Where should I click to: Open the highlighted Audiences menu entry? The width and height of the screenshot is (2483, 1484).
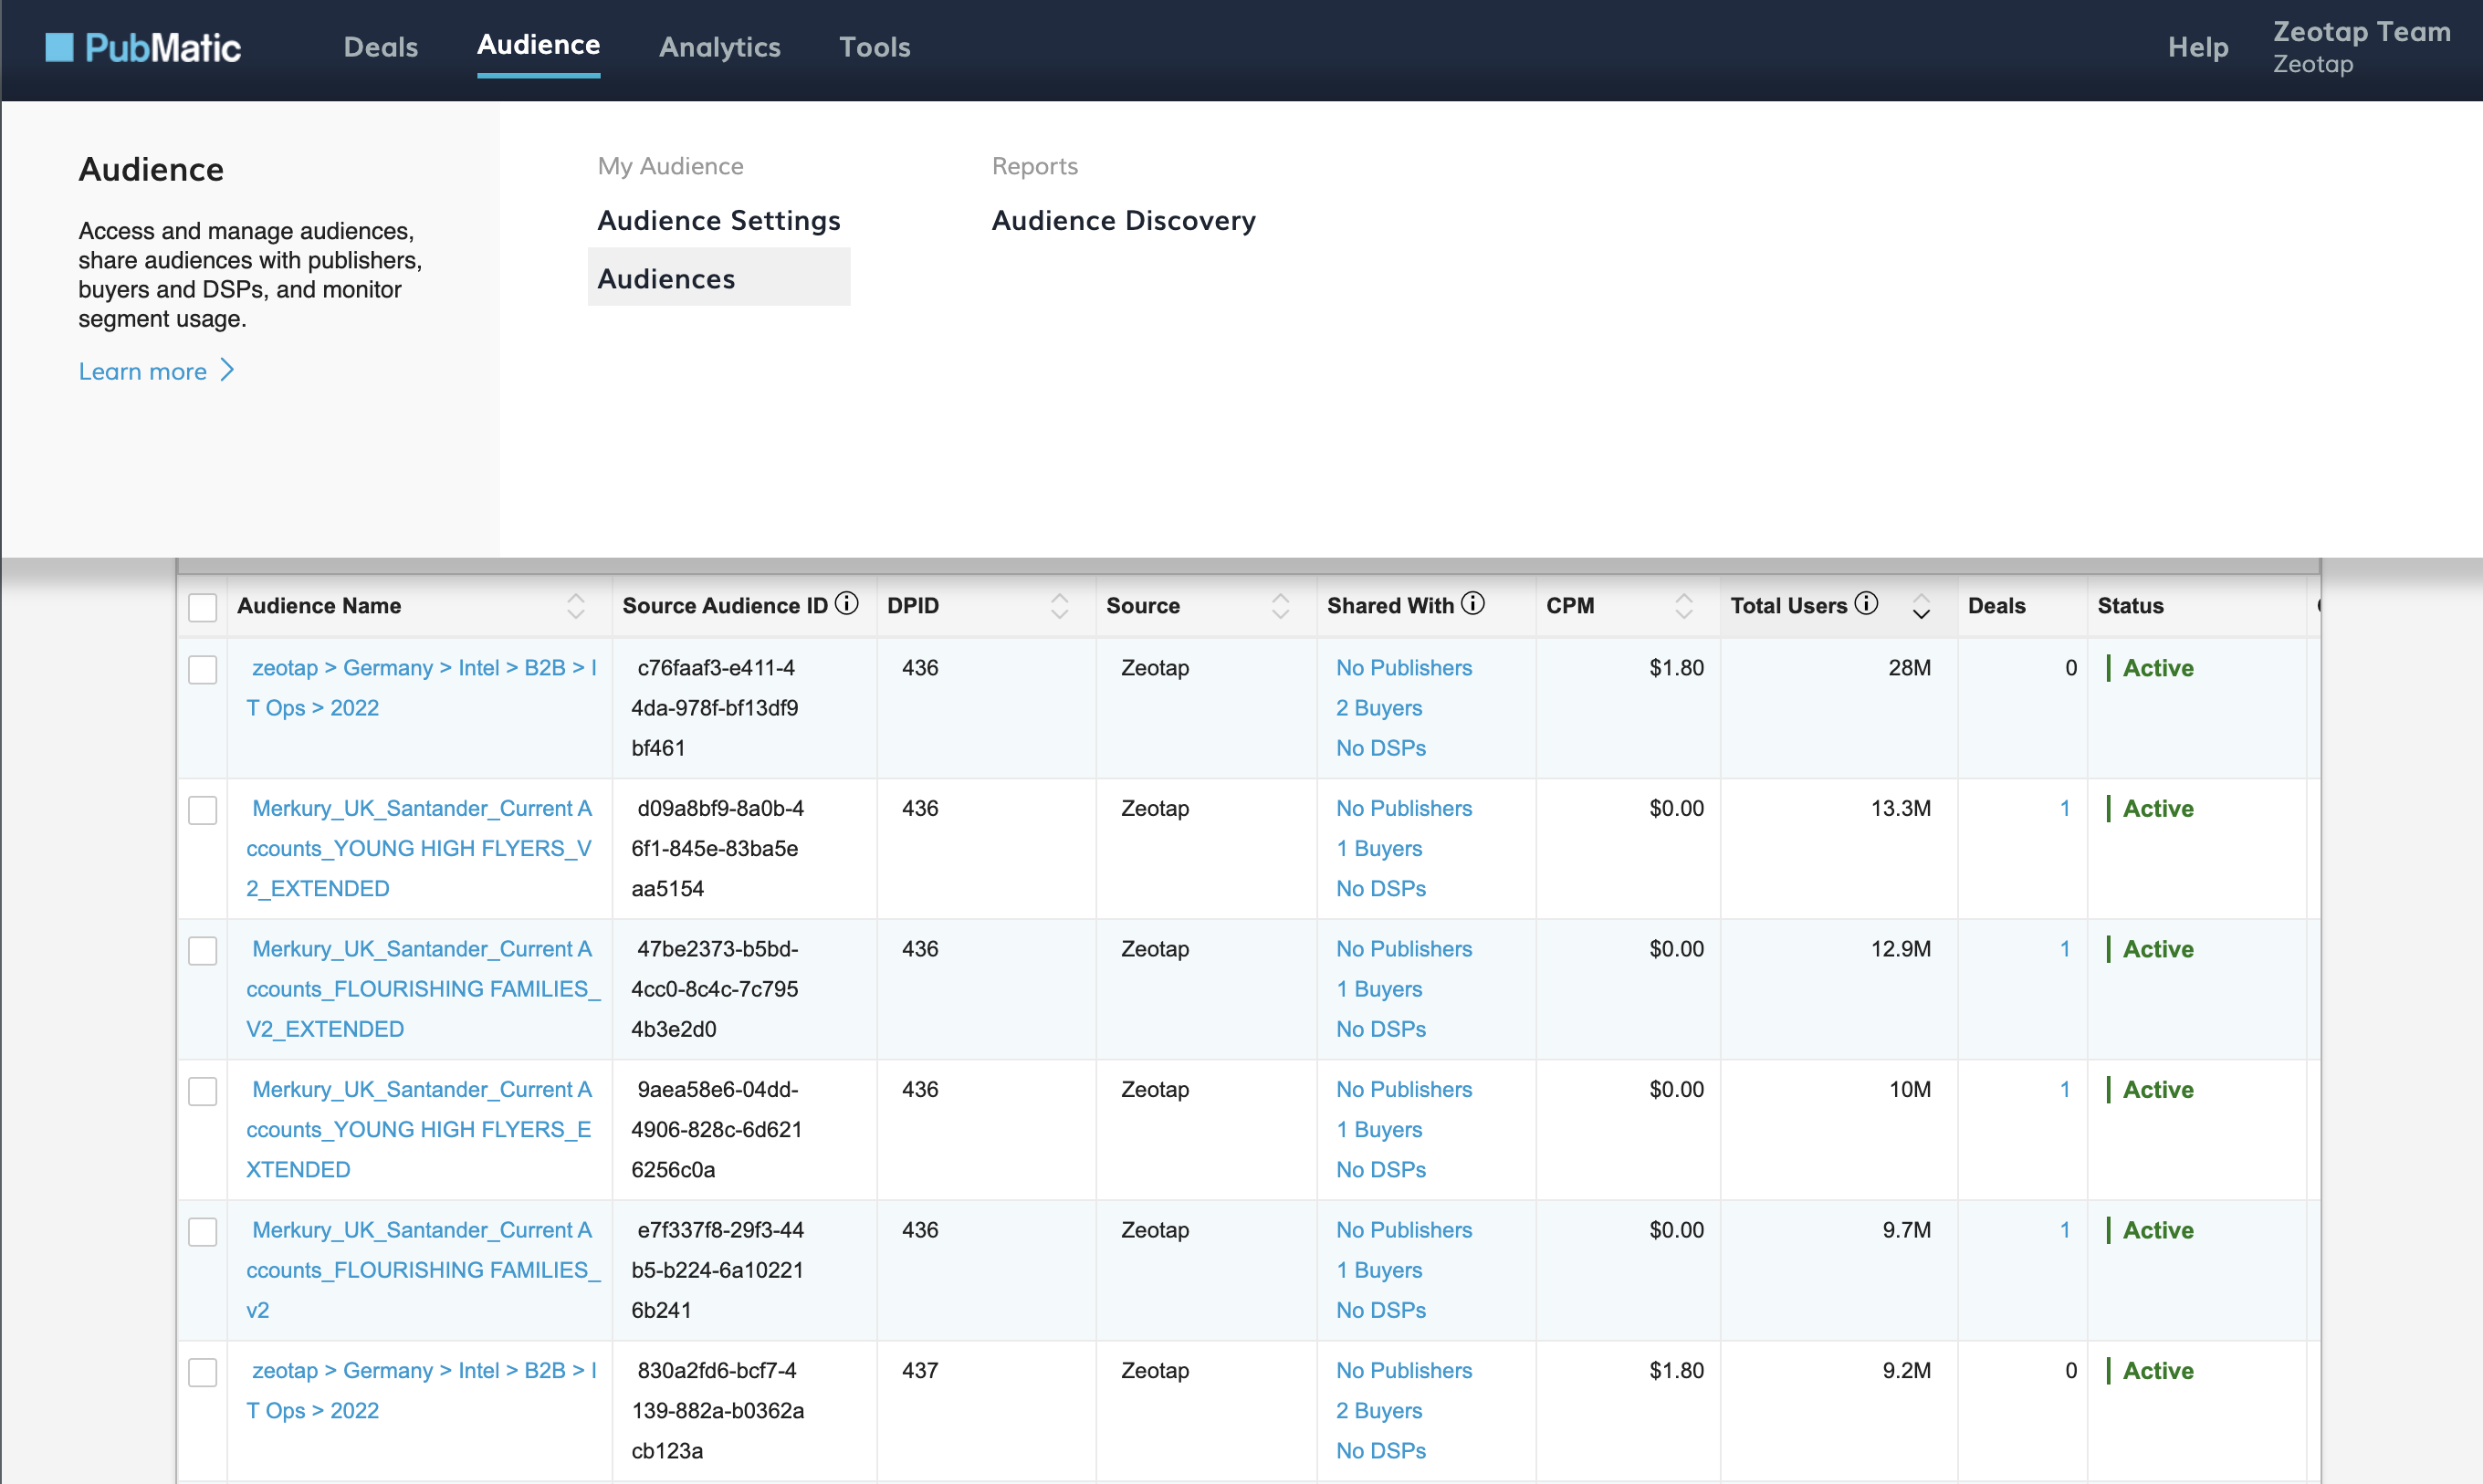point(666,278)
